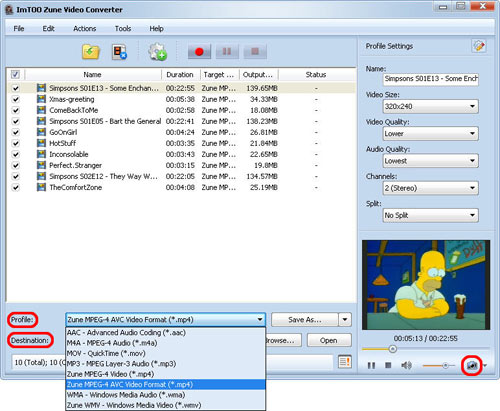Image resolution: width=500 pixels, height=411 pixels.
Task: Open the Tools menu
Action: point(123,29)
